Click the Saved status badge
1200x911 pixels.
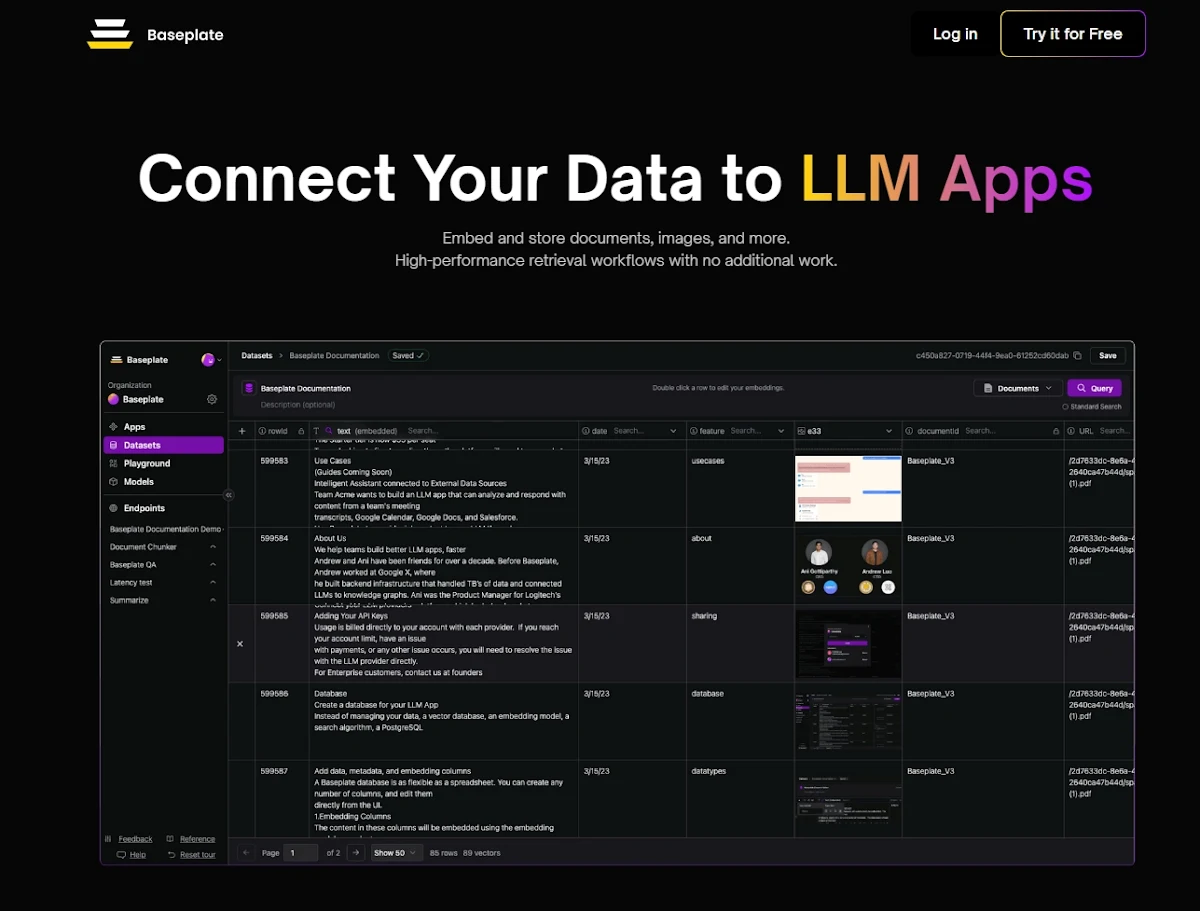[x=408, y=355]
